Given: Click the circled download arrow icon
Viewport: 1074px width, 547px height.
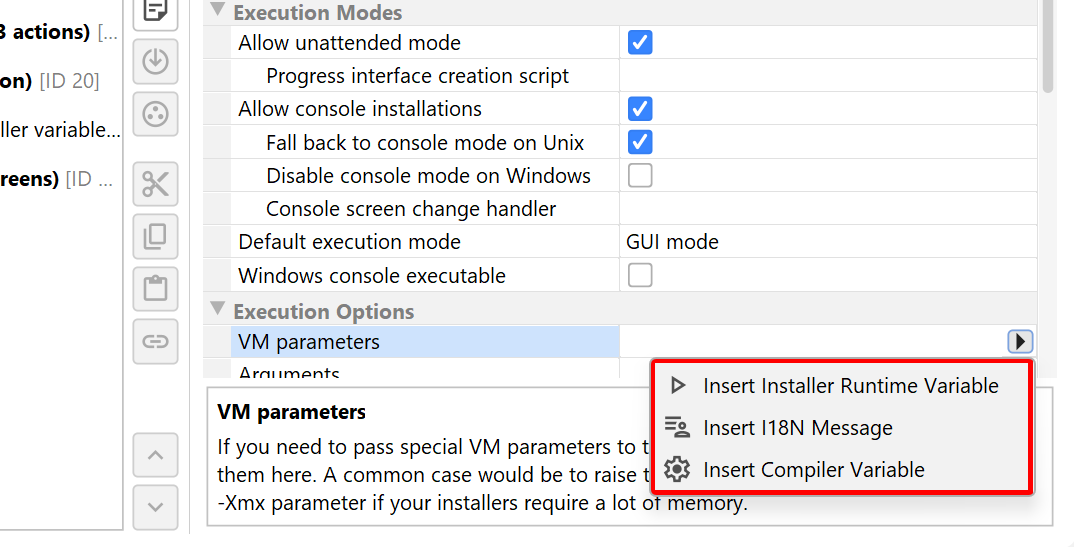Looking at the screenshot, I should tap(155, 61).
